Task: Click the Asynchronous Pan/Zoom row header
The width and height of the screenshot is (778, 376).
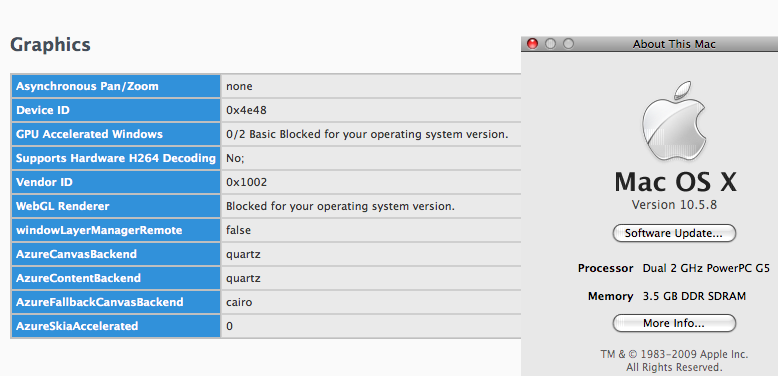Action: (116, 86)
